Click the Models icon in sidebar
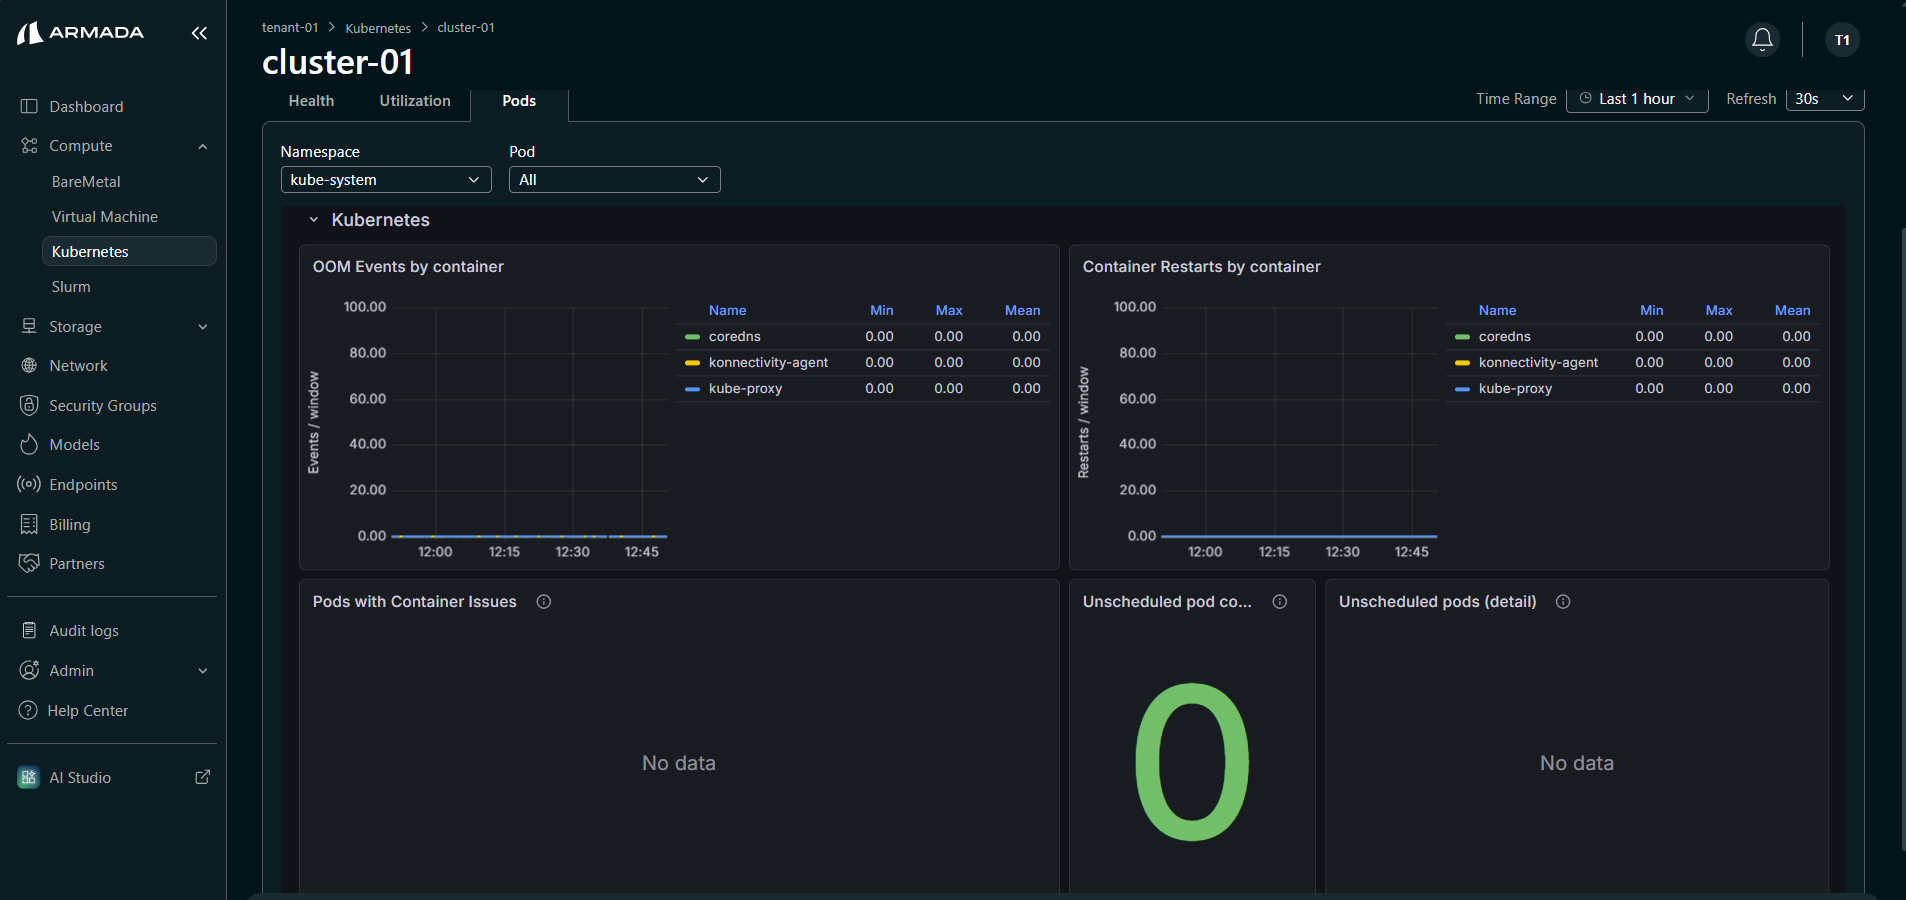 (x=29, y=444)
